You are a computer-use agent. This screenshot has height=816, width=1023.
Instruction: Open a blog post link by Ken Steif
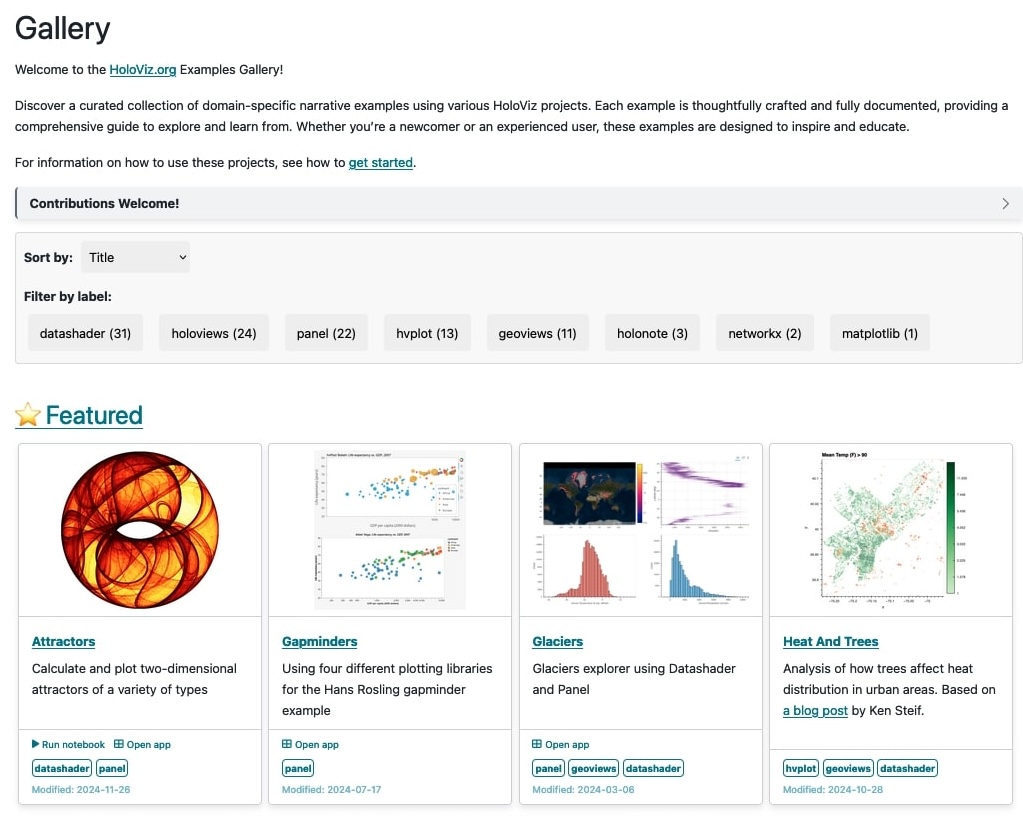click(816, 710)
